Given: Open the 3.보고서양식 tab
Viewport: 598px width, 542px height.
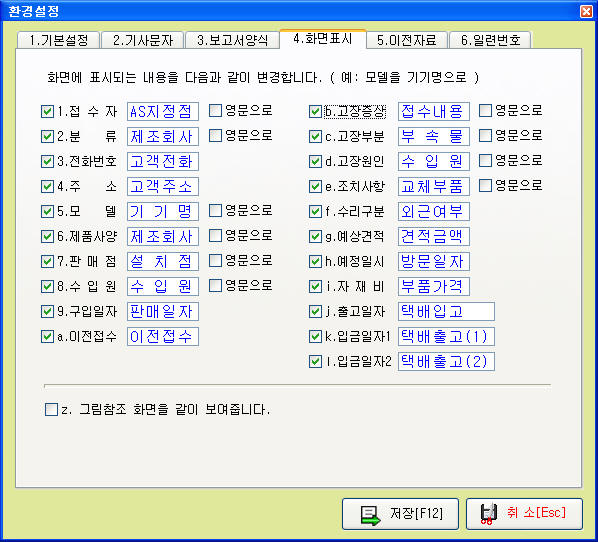Looking at the screenshot, I should point(233,40).
